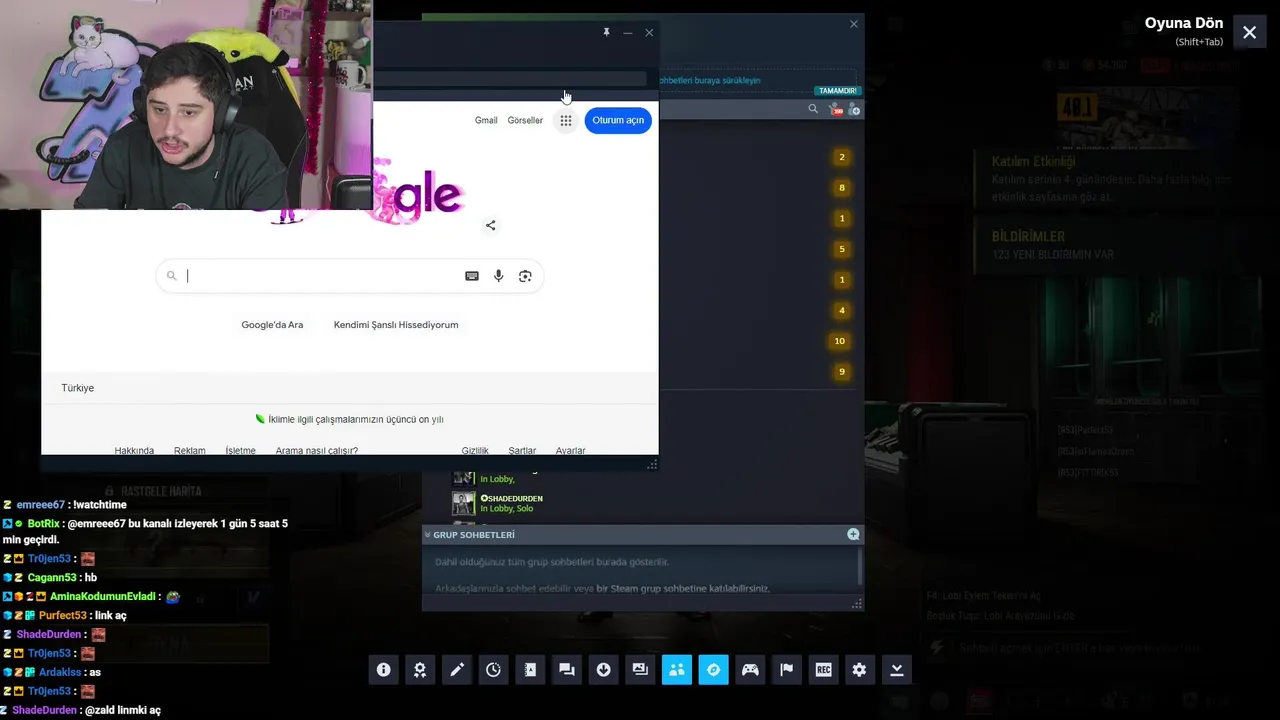Viewport: 1280px width, 720px height.
Task: Open Ayarlar footer menu
Action: click(x=571, y=451)
